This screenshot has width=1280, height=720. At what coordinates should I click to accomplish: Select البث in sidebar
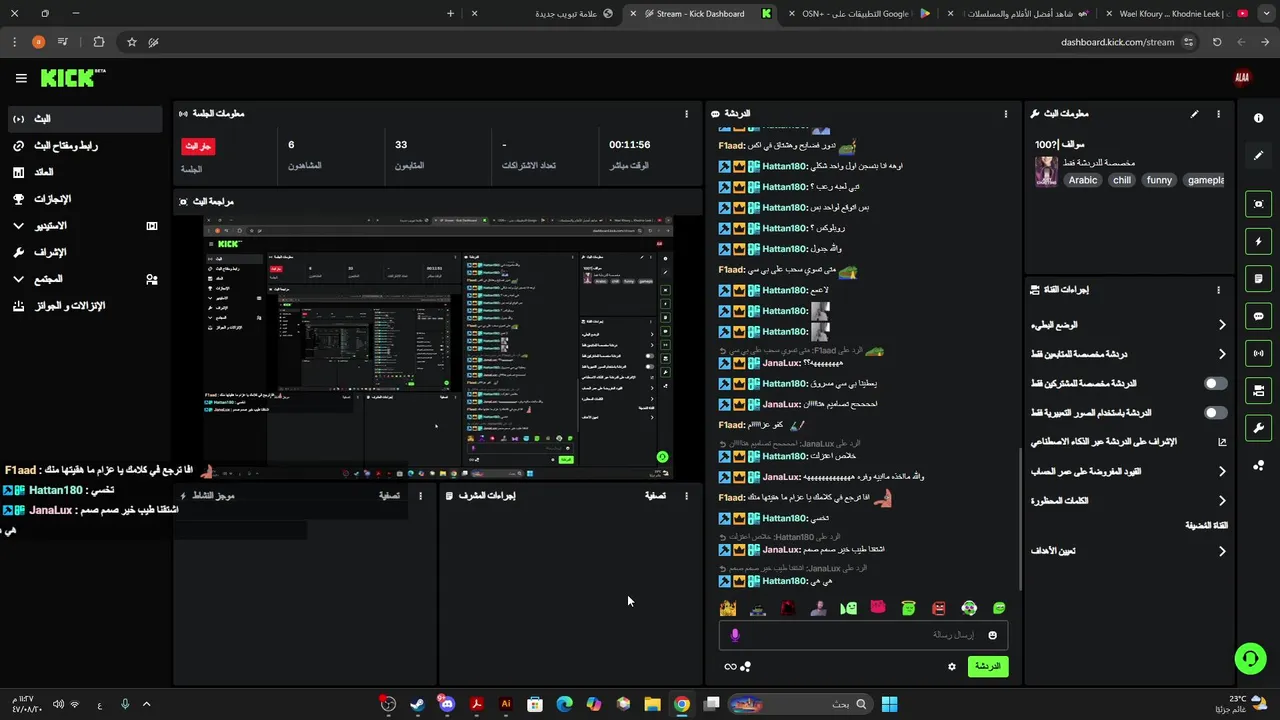point(85,119)
